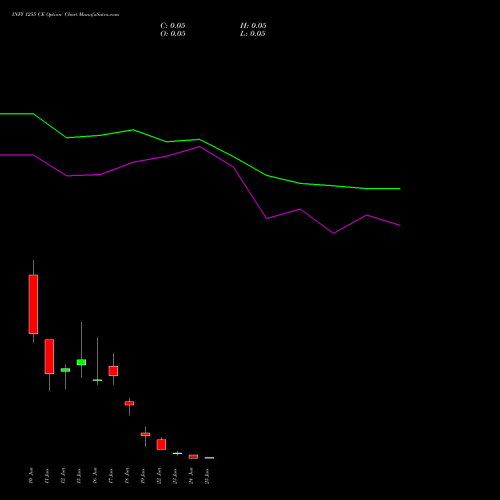Click the chart title text at top left
The height and width of the screenshot is (500, 500).
pyautogui.click(x=65, y=14)
